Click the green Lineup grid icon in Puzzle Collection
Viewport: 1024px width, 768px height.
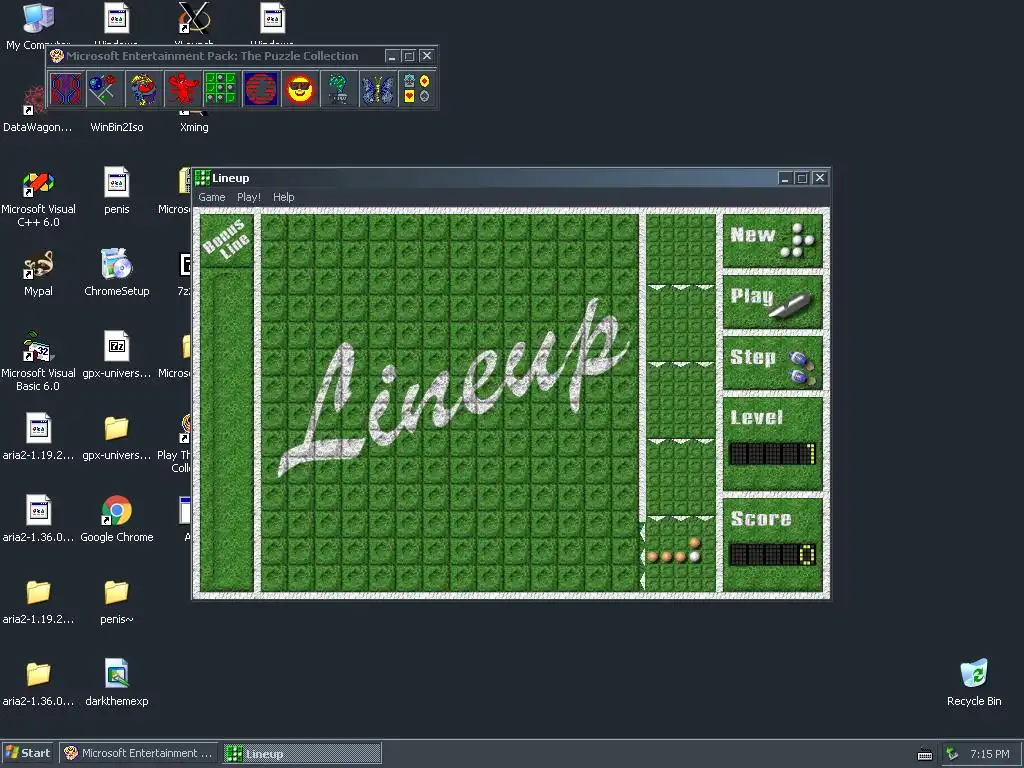point(221,89)
